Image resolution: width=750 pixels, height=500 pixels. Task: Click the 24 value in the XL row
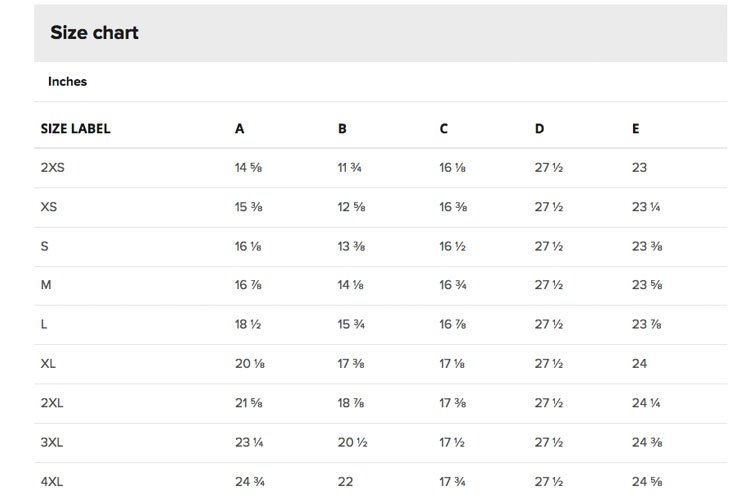pos(640,363)
